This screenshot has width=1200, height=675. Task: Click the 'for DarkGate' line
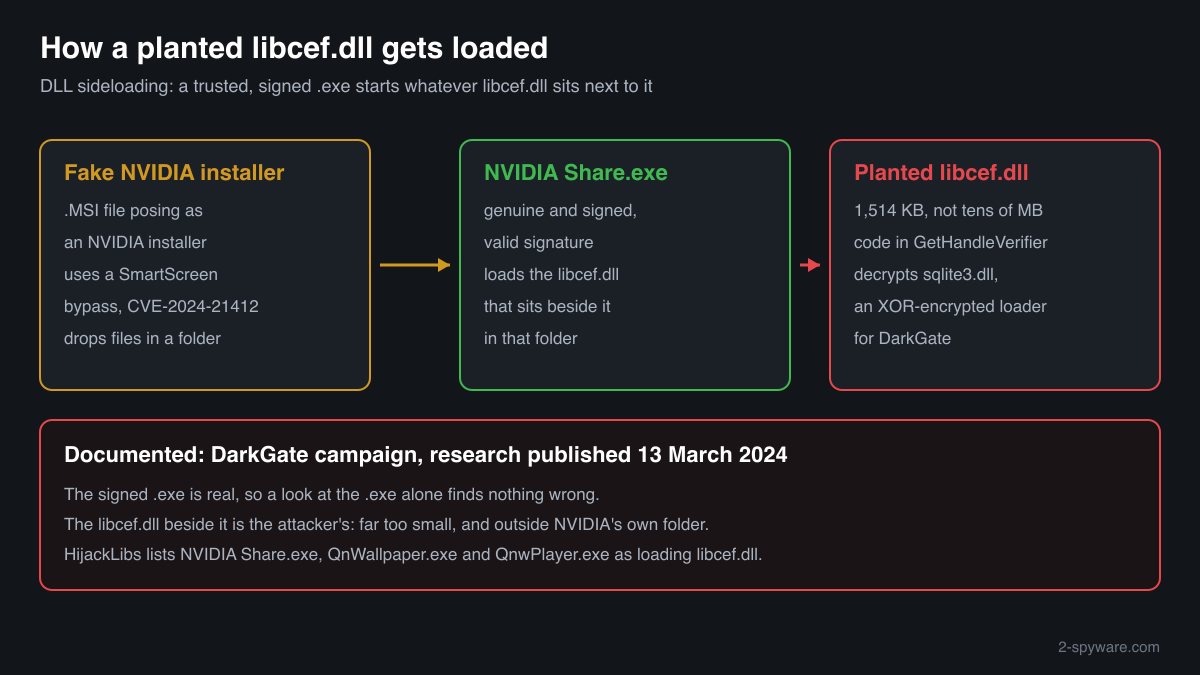click(x=902, y=338)
